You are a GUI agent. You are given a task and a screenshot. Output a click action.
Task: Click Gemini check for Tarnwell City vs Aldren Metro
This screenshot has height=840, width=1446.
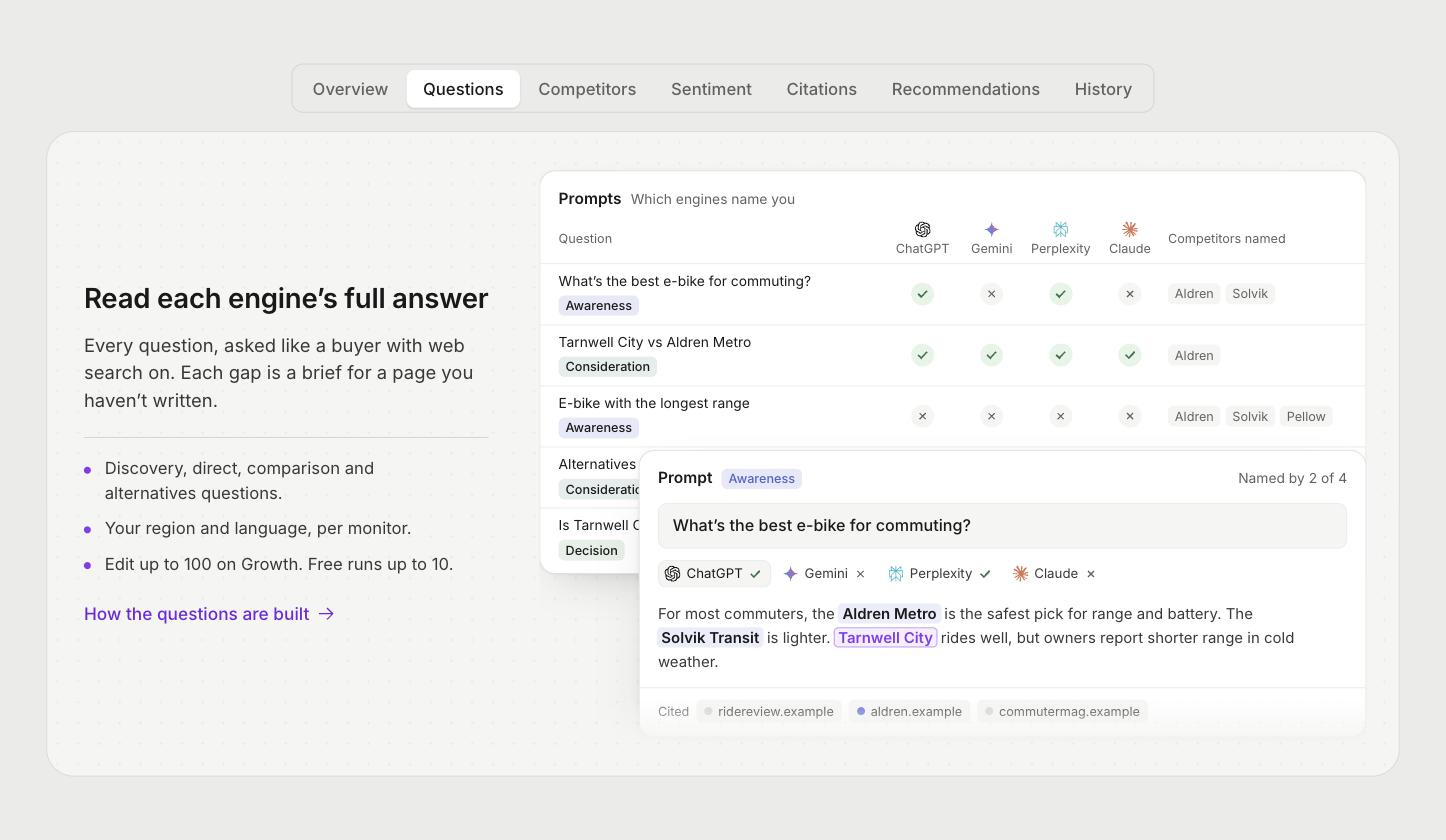pyautogui.click(x=991, y=355)
